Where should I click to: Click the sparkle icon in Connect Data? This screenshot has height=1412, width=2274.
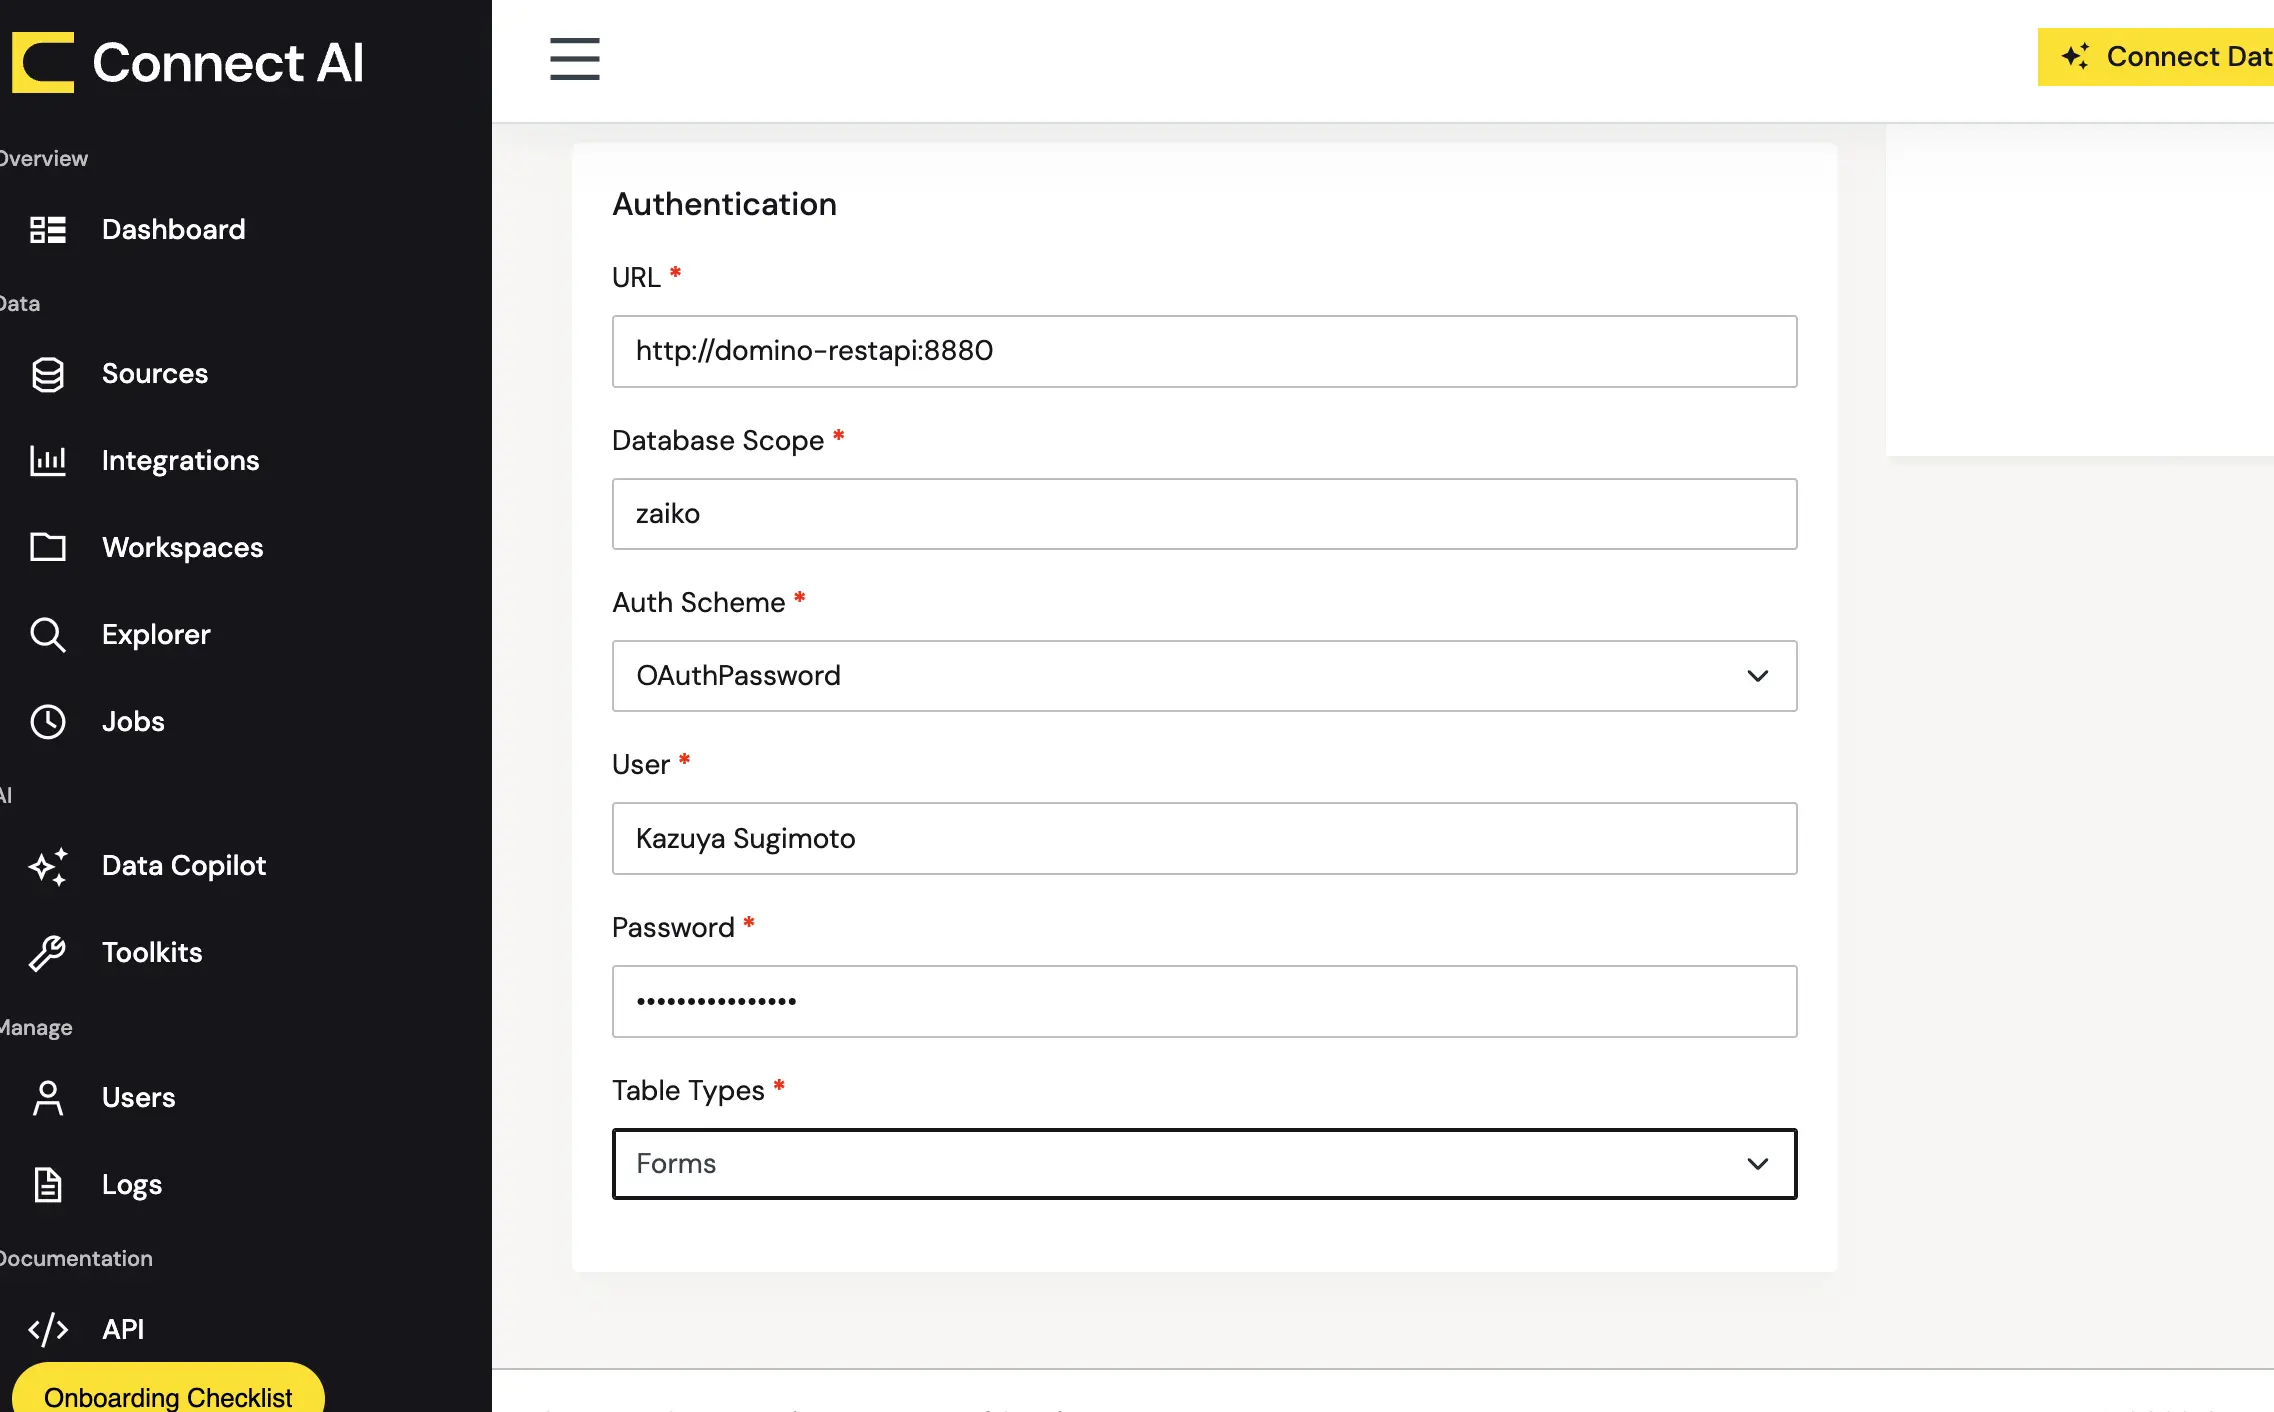(2075, 56)
